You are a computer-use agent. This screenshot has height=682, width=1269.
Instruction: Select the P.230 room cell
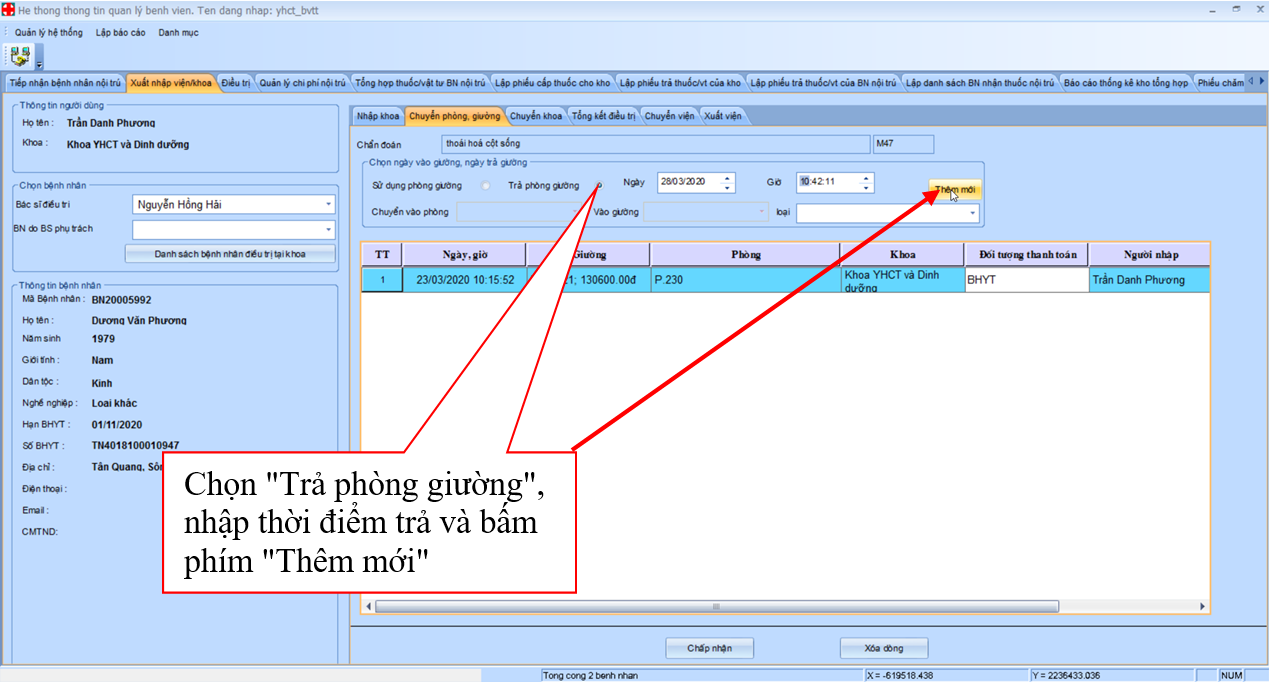click(x=745, y=280)
